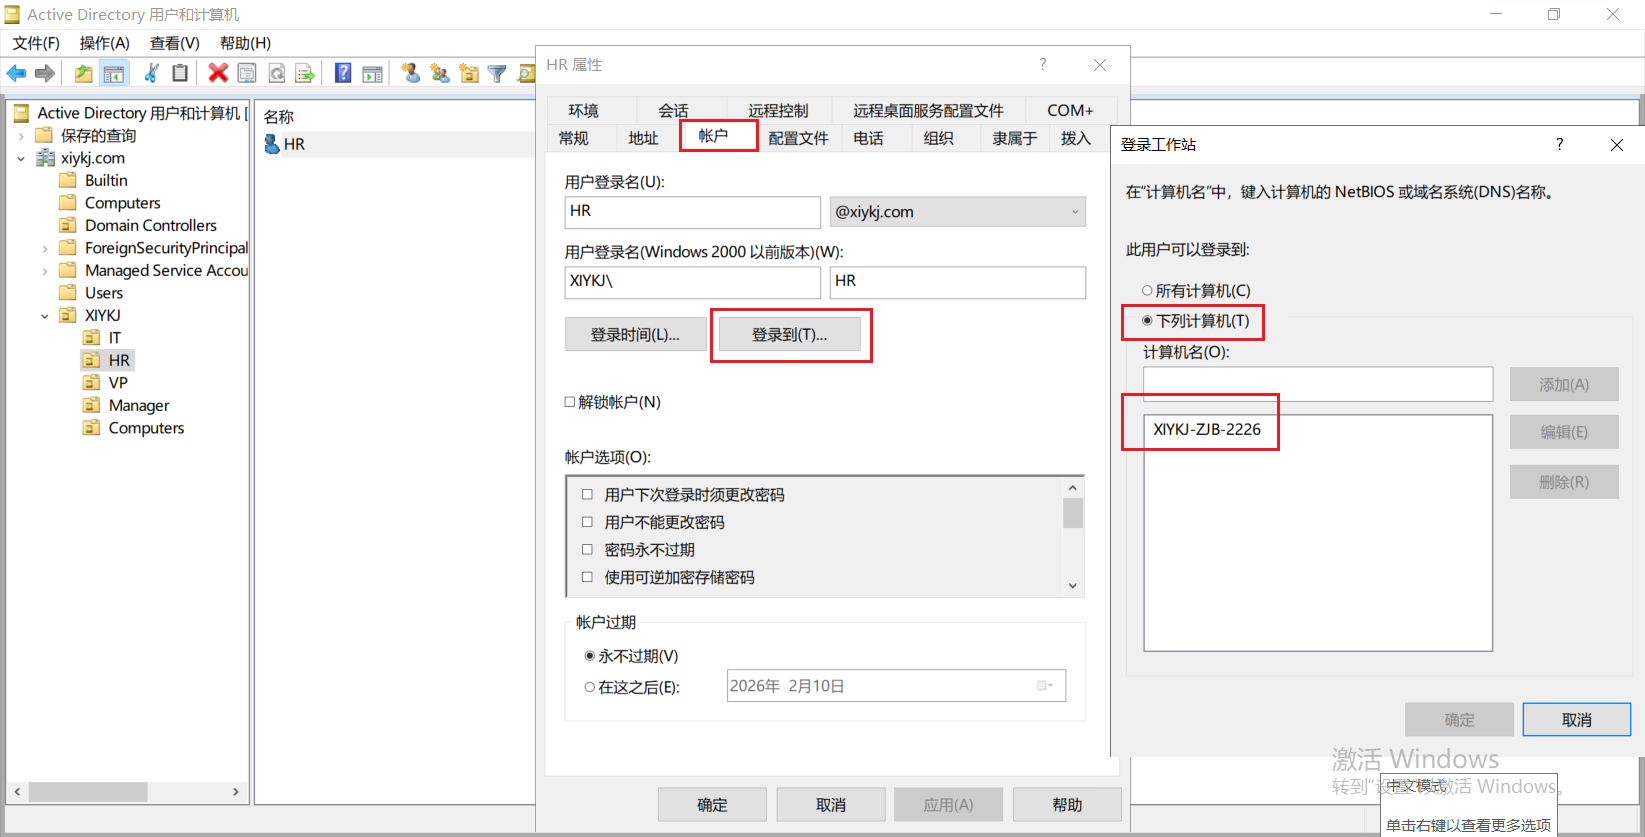Open the expiration date picker dropdown
Viewport: 1645px width, 837px height.
1044,686
